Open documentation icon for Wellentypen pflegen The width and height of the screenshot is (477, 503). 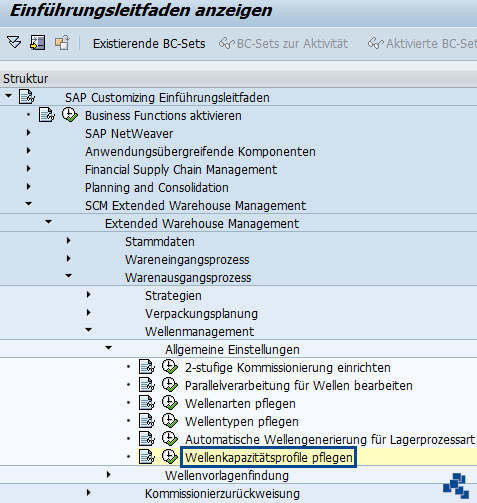[147, 421]
